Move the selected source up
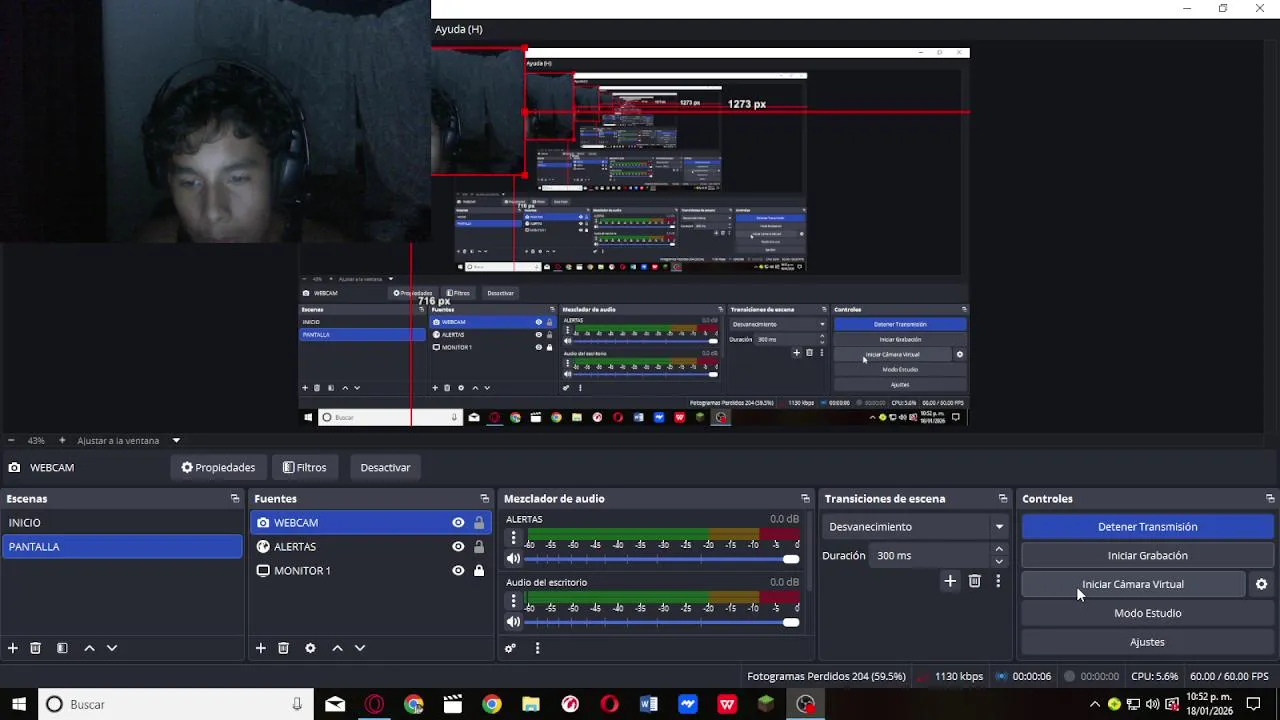Viewport: 1280px width, 720px height. pos(337,648)
